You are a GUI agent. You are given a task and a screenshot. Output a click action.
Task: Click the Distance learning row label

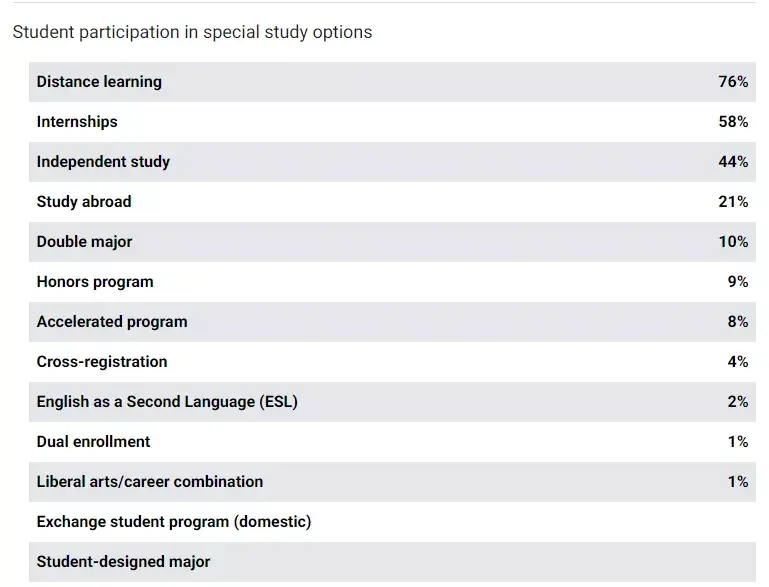pyautogui.click(x=99, y=82)
